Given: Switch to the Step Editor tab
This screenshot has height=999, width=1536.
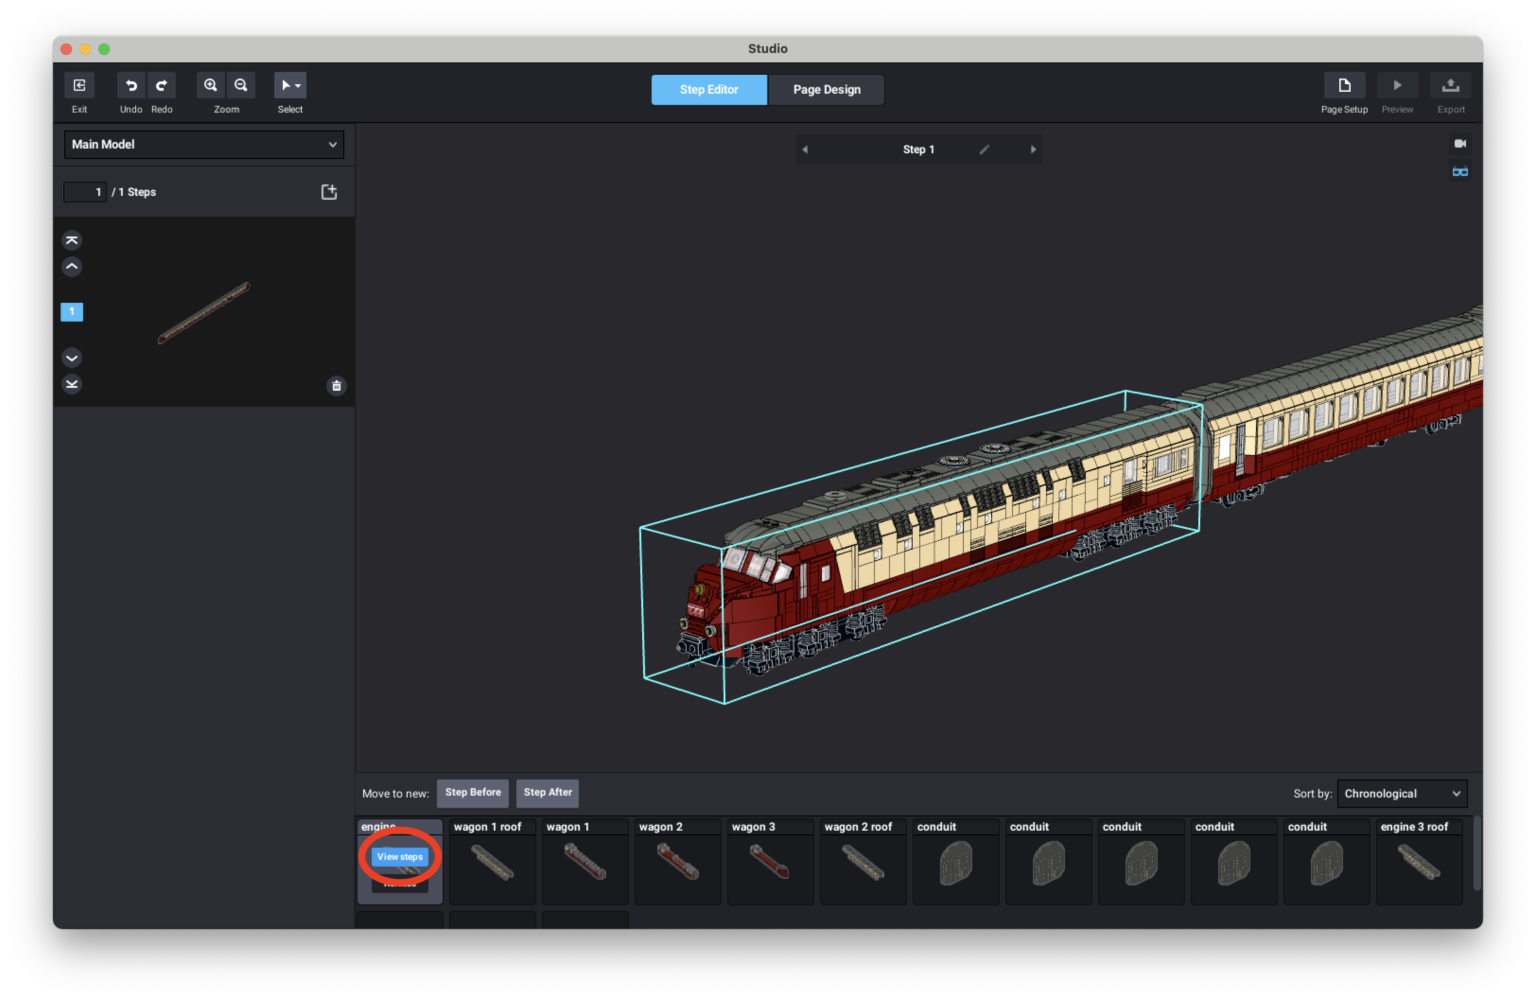Looking at the screenshot, I should click(709, 90).
